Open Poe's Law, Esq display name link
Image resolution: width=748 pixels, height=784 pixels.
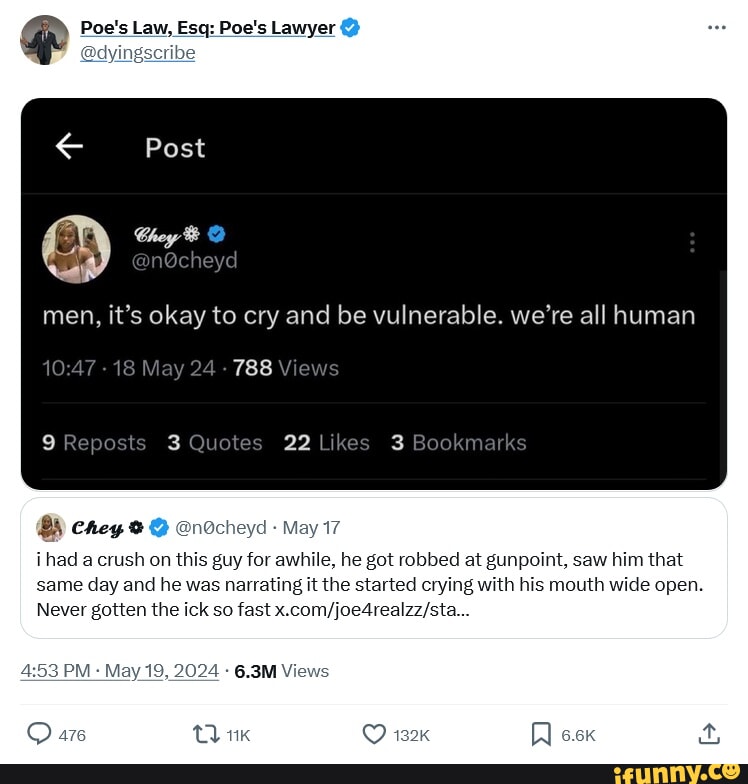click(x=208, y=28)
